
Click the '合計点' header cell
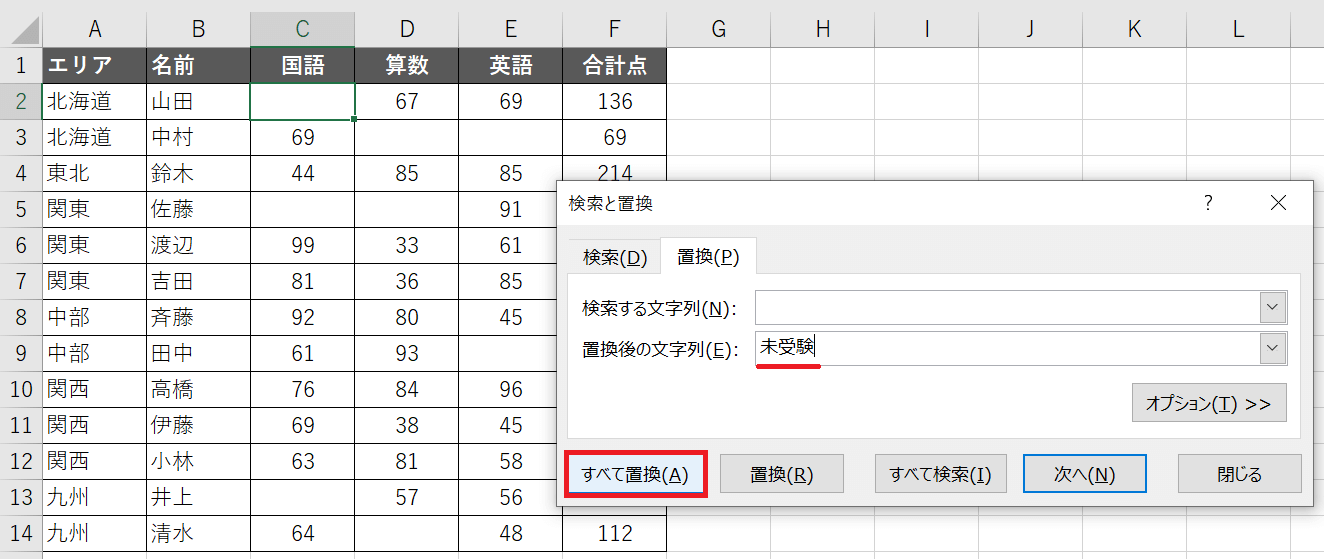(x=614, y=66)
